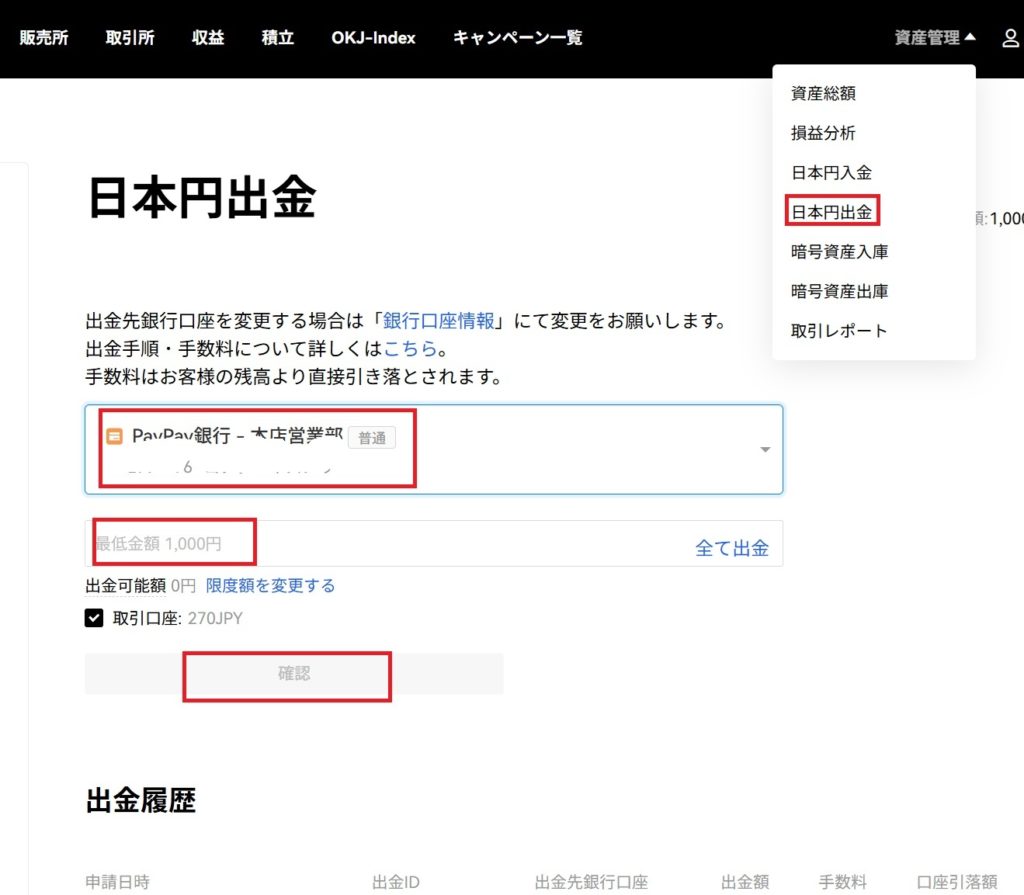Toggle the 取引口座 270JPY checkbox
This screenshot has height=895, width=1024.
tap(94, 618)
